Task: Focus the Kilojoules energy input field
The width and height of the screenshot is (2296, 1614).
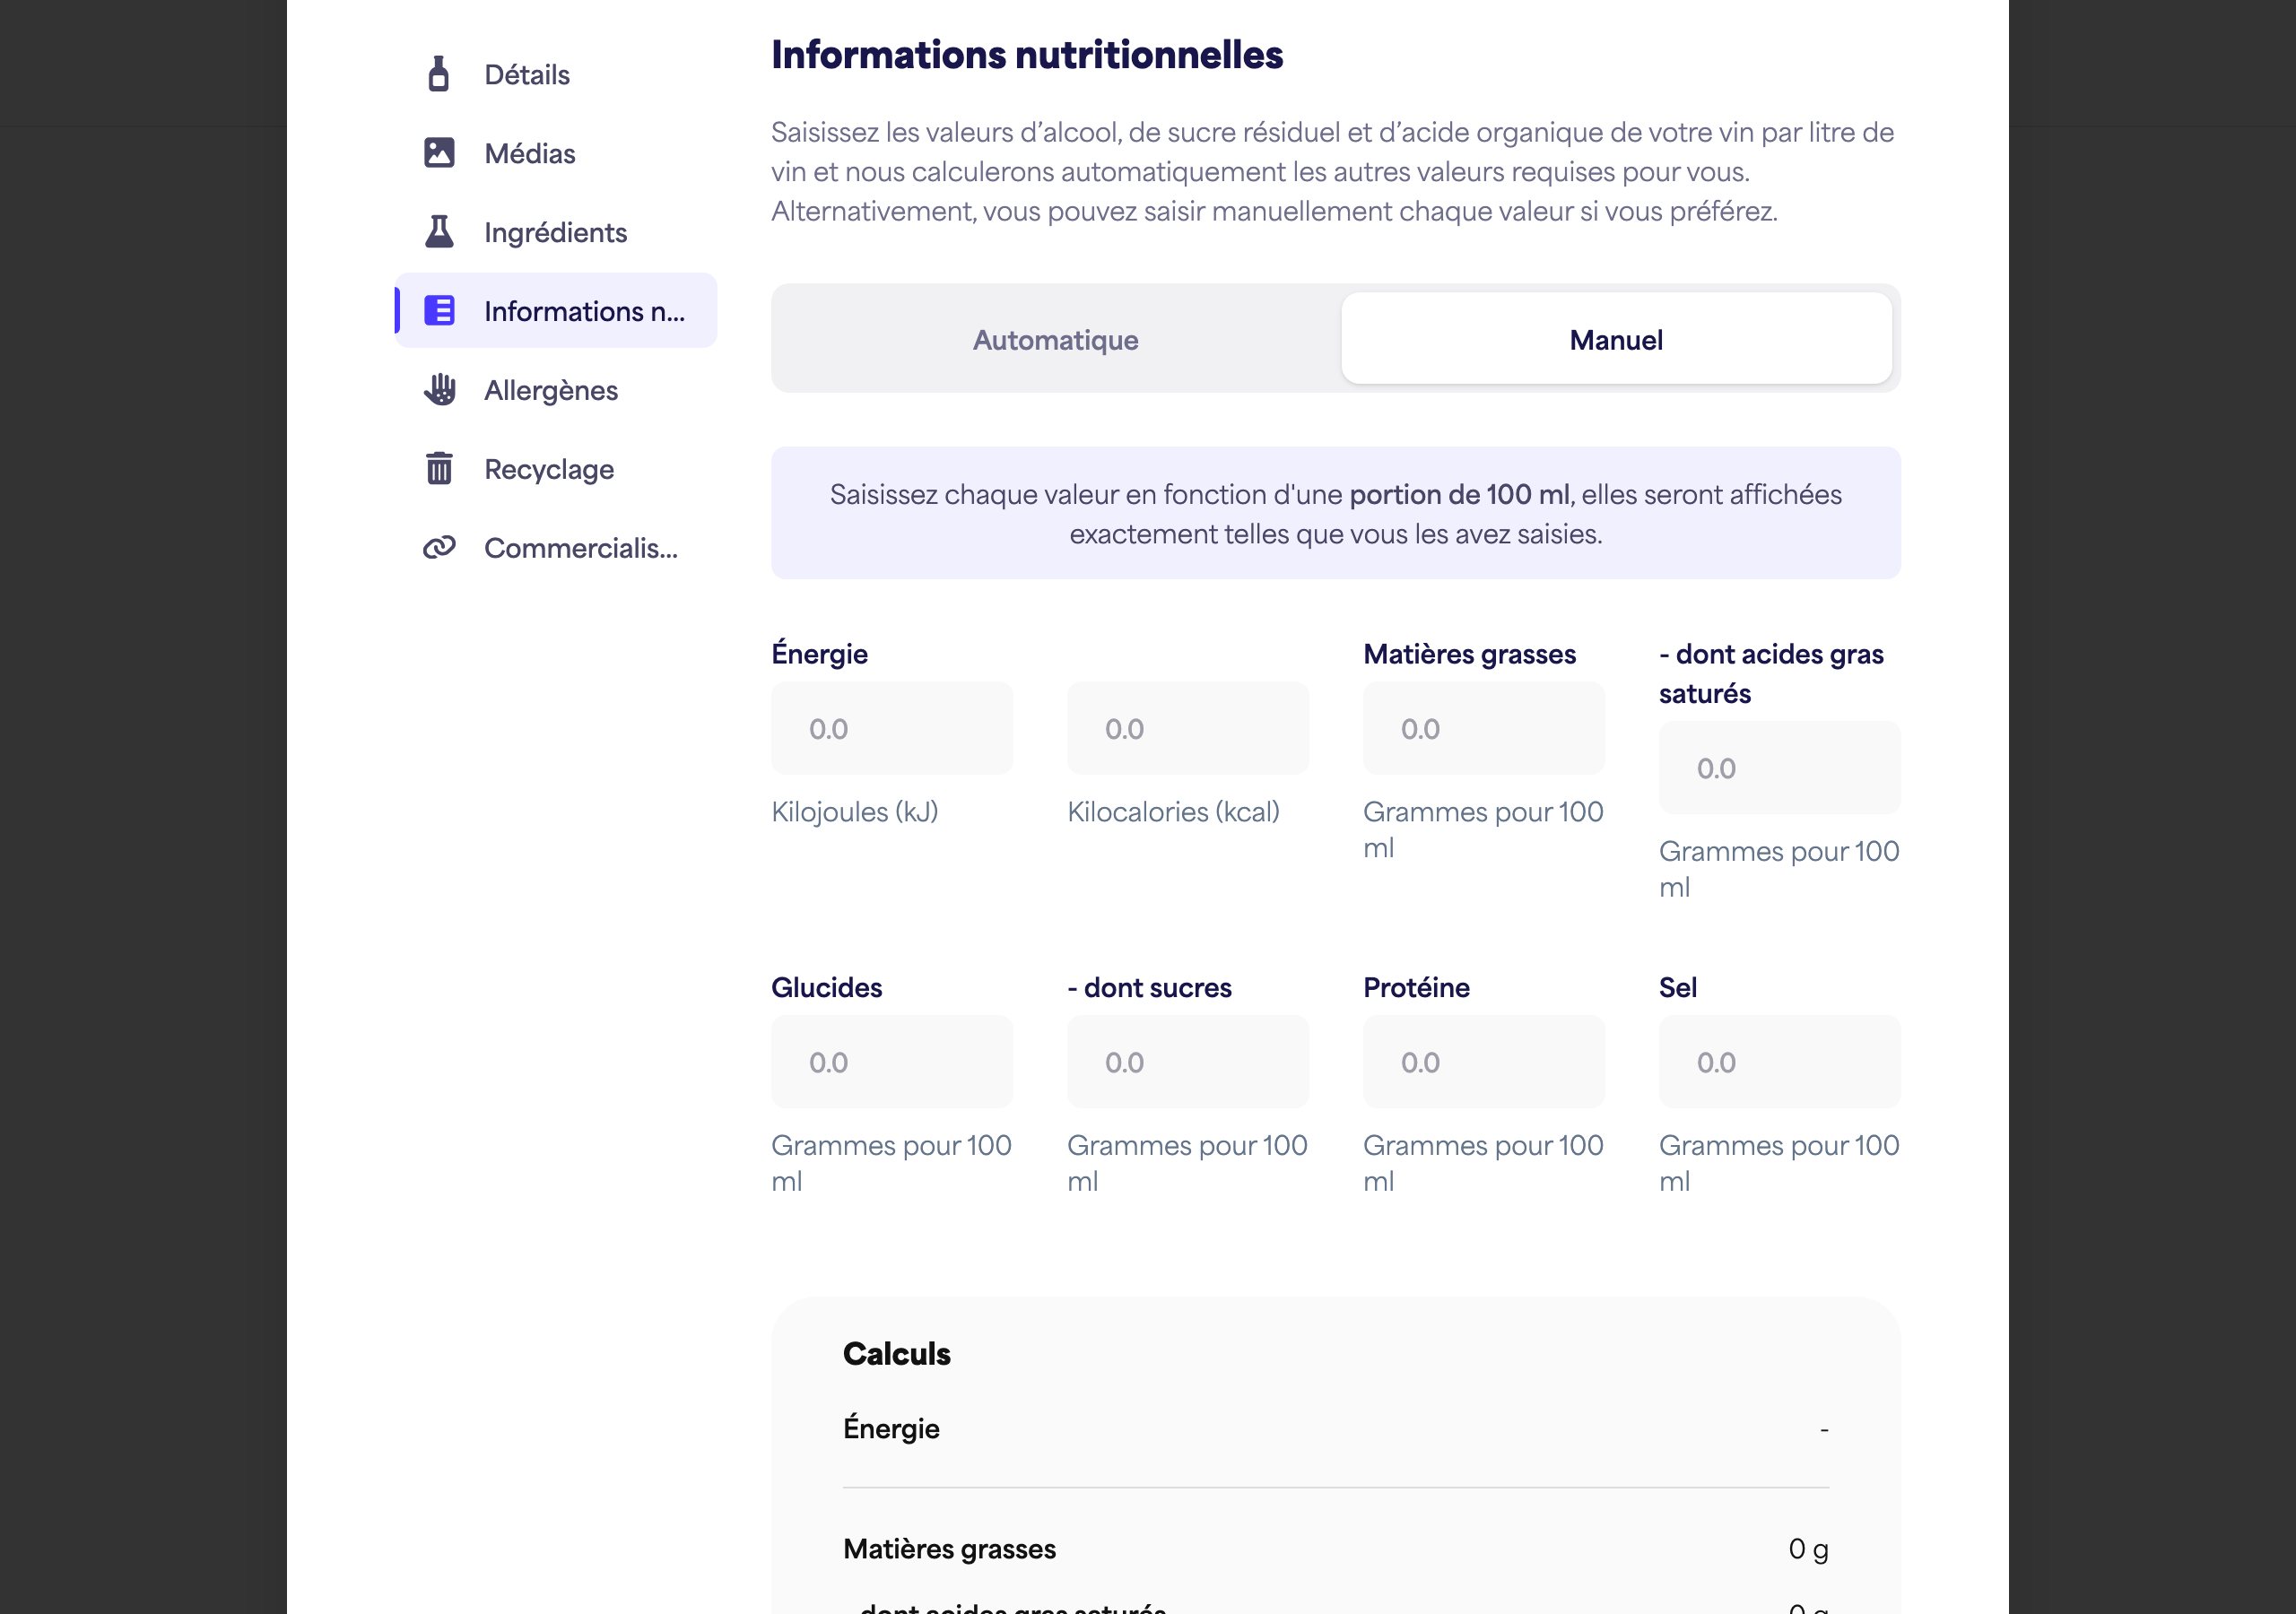Action: pyautogui.click(x=892, y=729)
